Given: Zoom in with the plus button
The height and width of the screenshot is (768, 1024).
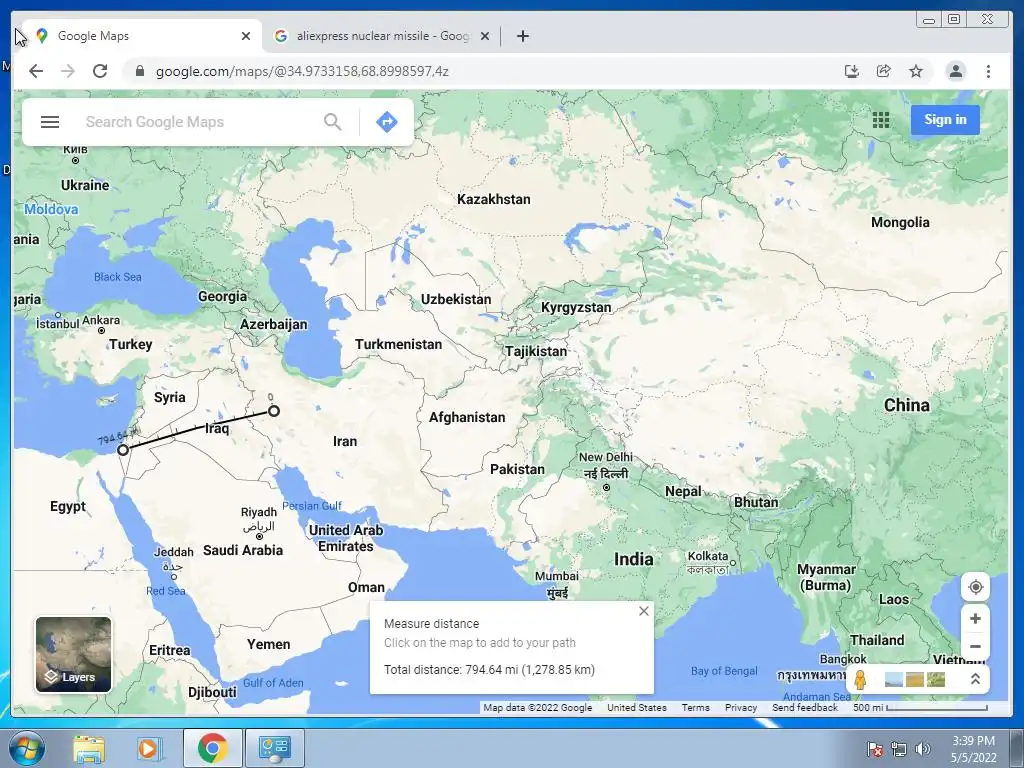Looking at the screenshot, I should pos(975,618).
